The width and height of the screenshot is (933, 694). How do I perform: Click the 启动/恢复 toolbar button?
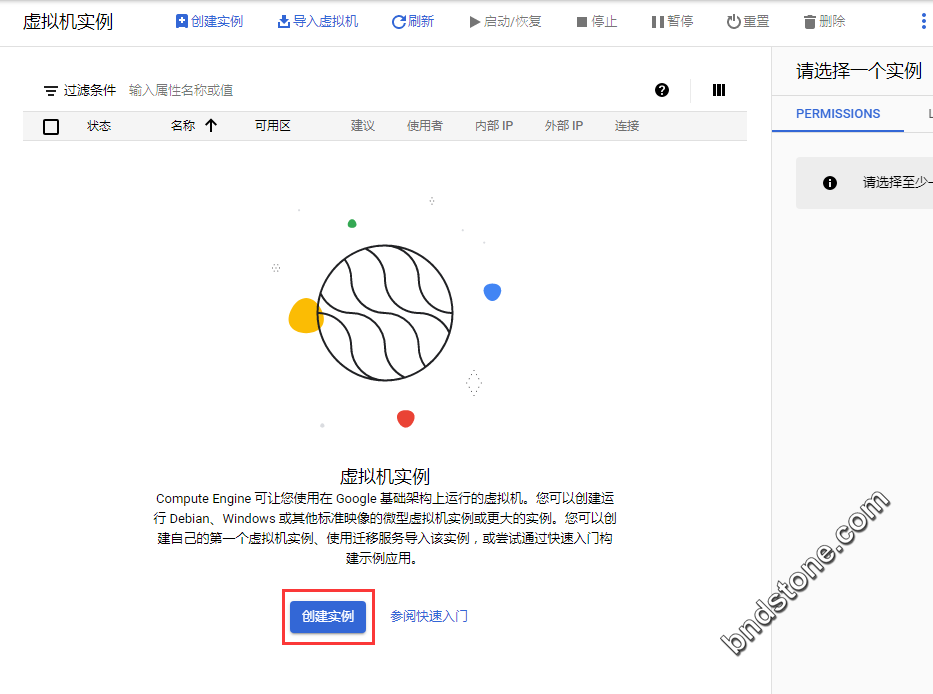505,21
